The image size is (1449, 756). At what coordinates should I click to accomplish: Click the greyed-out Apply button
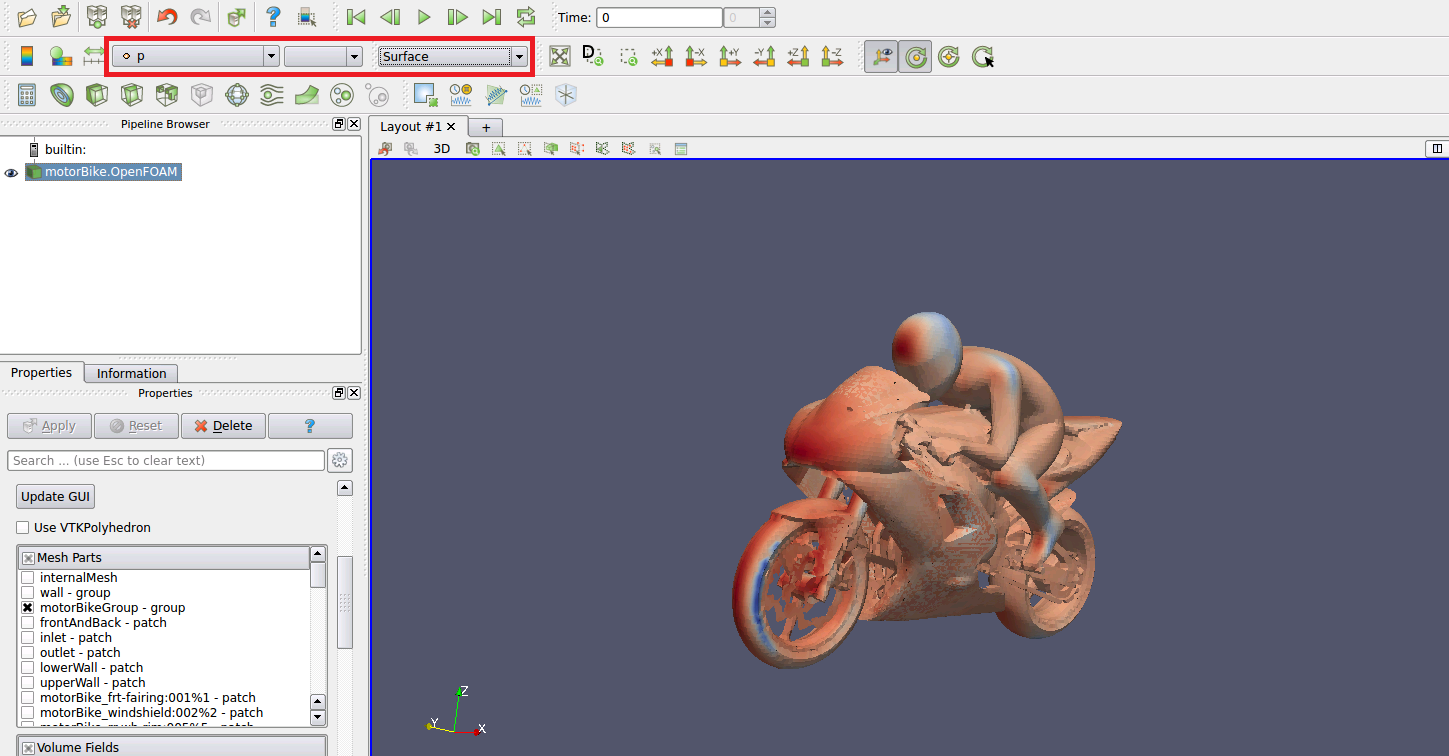tap(49, 426)
